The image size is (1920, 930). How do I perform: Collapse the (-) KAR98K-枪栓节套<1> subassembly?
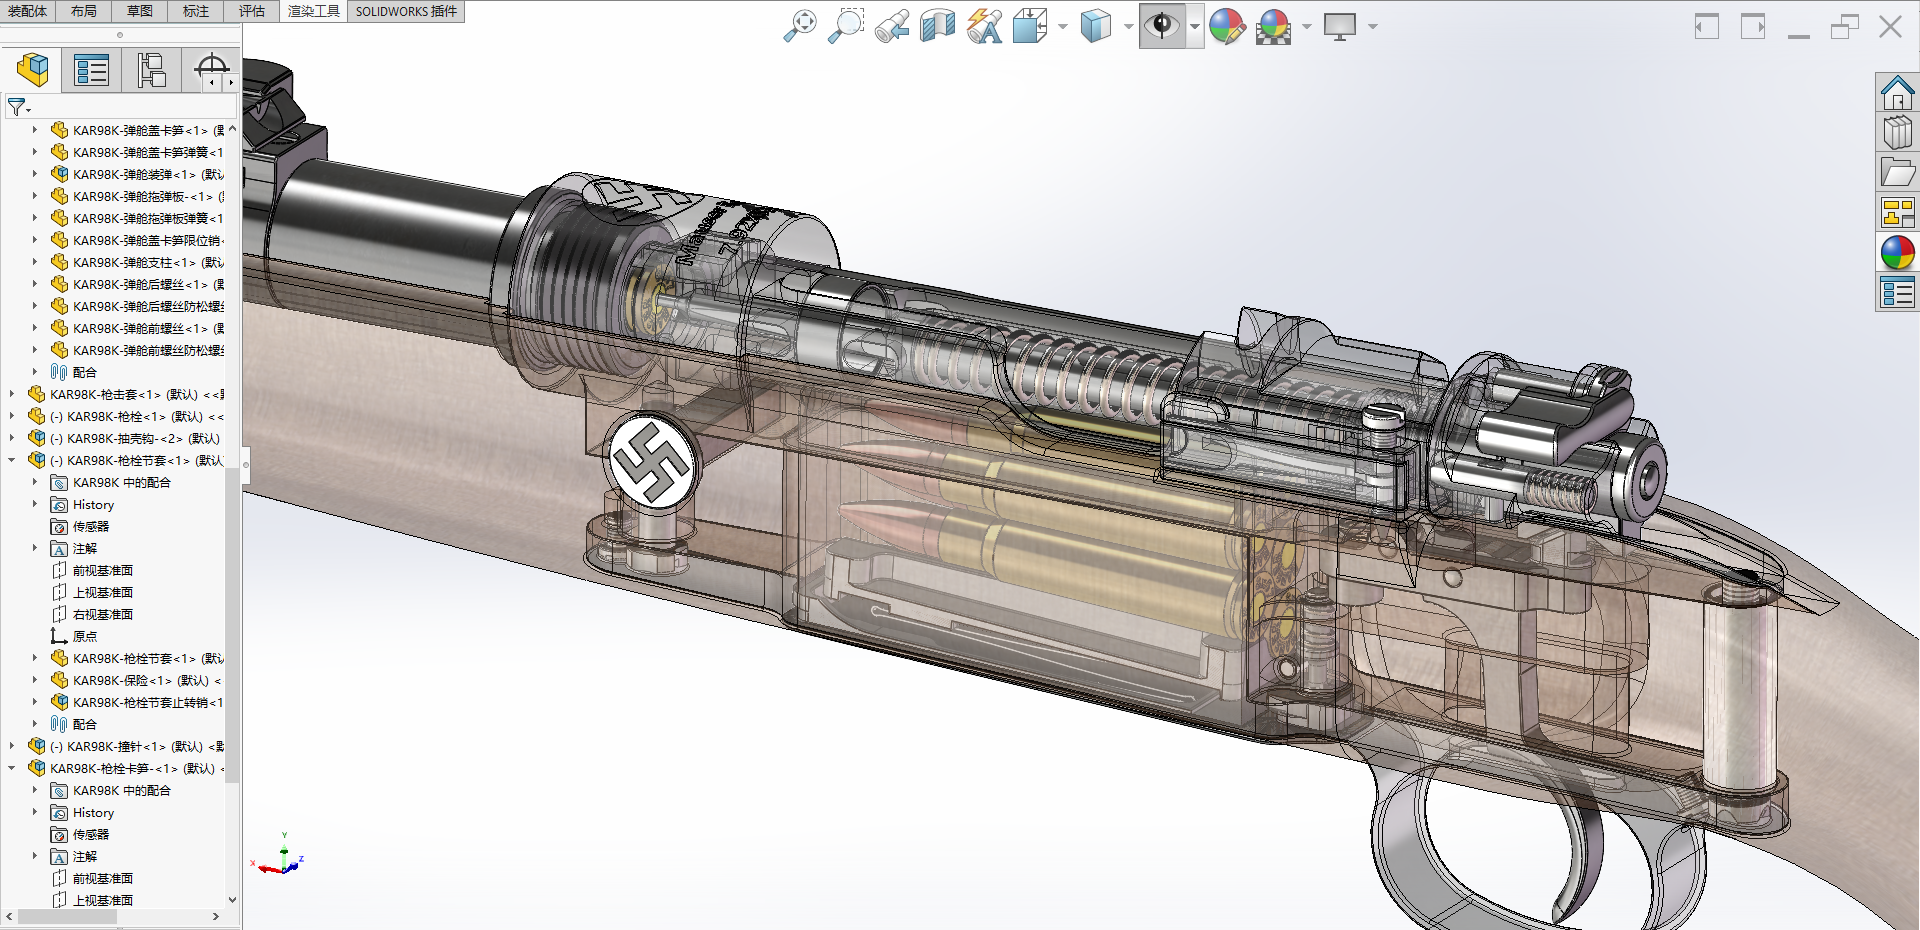(x=12, y=460)
